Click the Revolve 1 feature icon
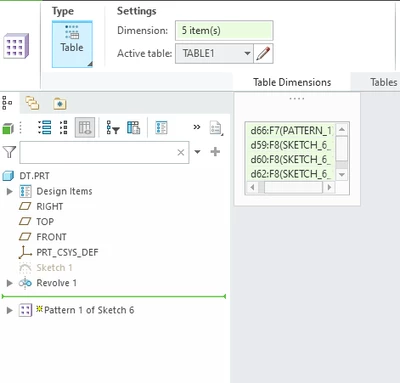The width and height of the screenshot is (400, 383). (x=25, y=283)
